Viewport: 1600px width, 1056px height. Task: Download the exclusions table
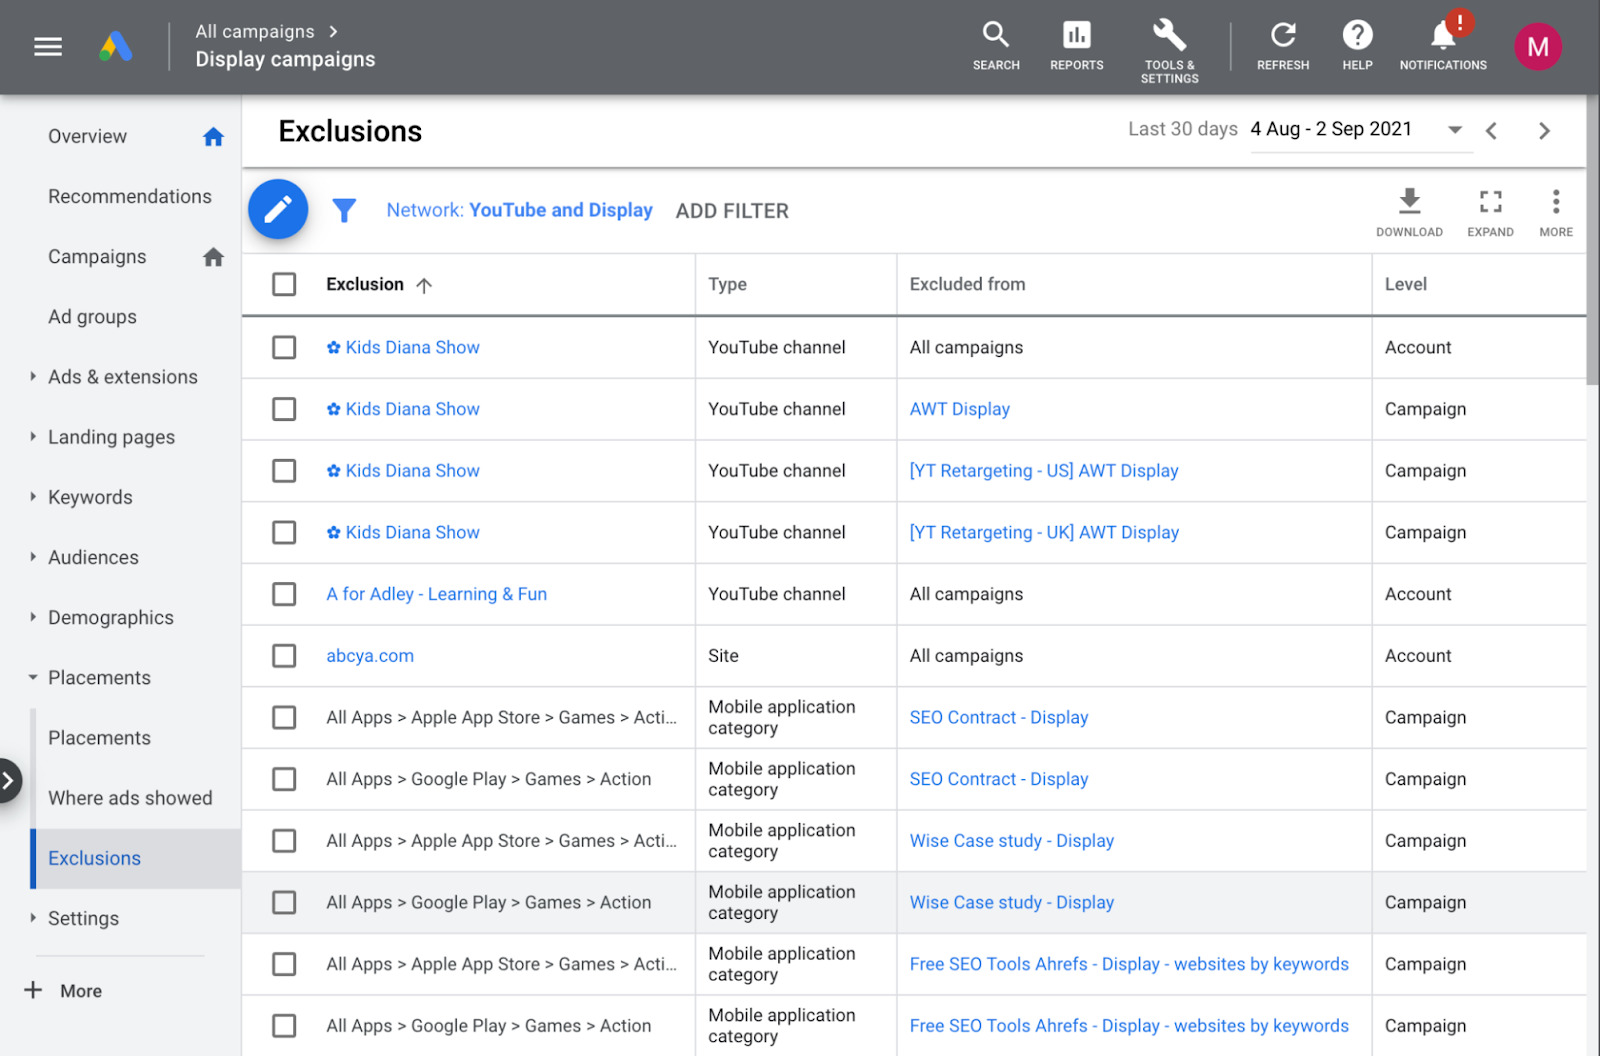coord(1409,202)
